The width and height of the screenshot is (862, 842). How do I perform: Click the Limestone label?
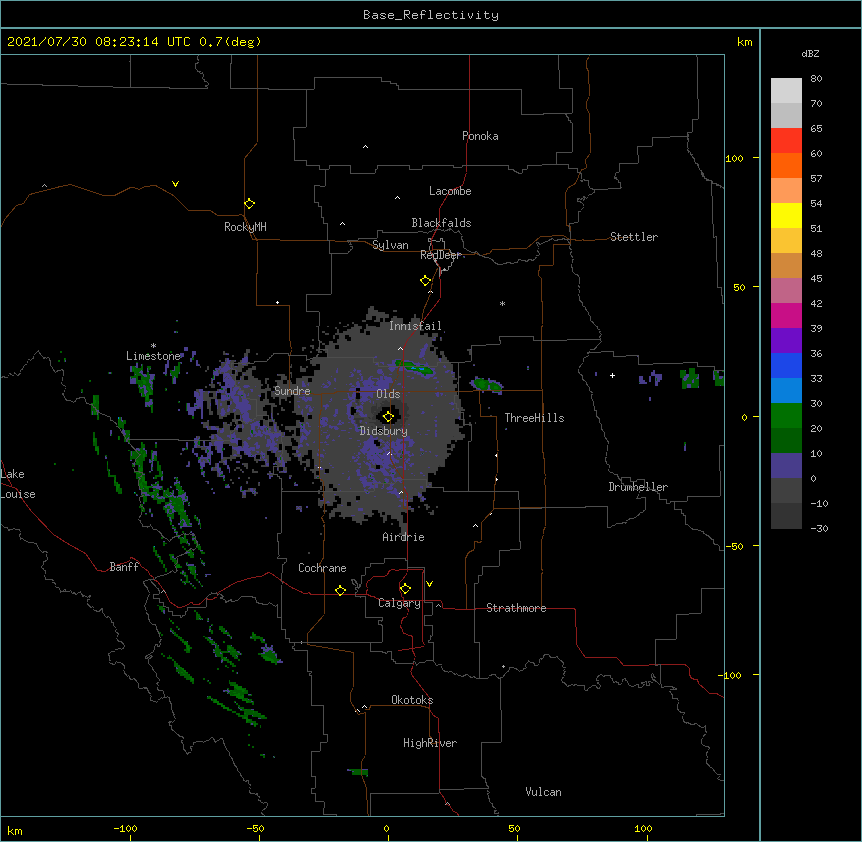point(153,356)
